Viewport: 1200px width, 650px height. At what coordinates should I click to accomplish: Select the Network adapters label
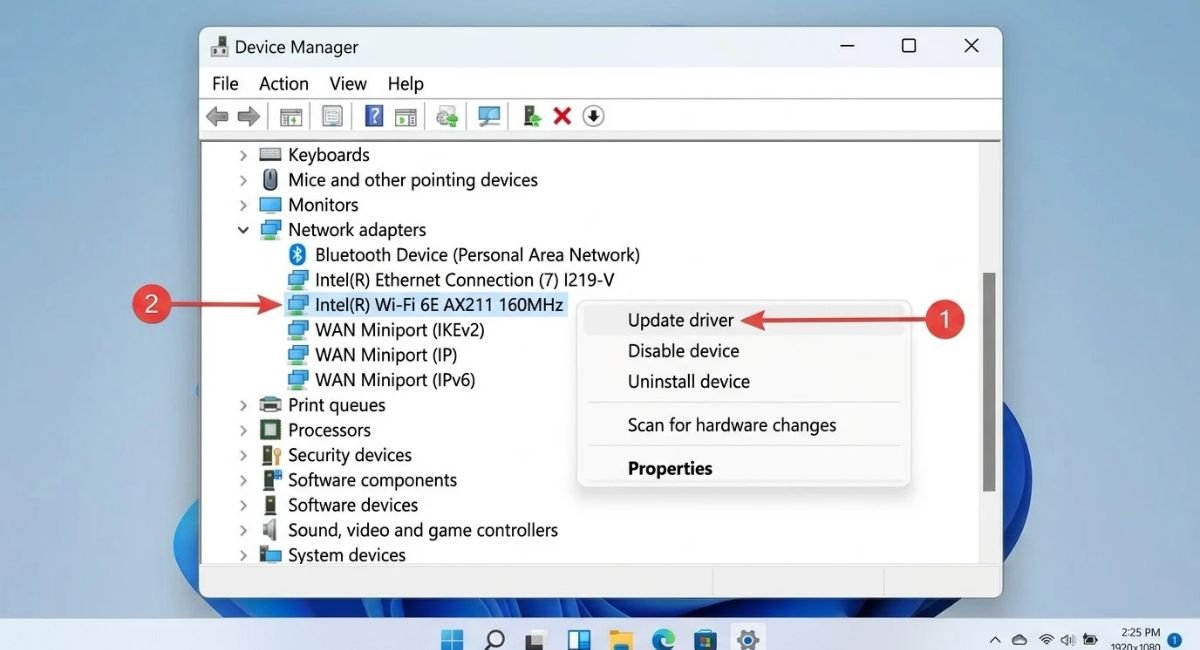(357, 230)
